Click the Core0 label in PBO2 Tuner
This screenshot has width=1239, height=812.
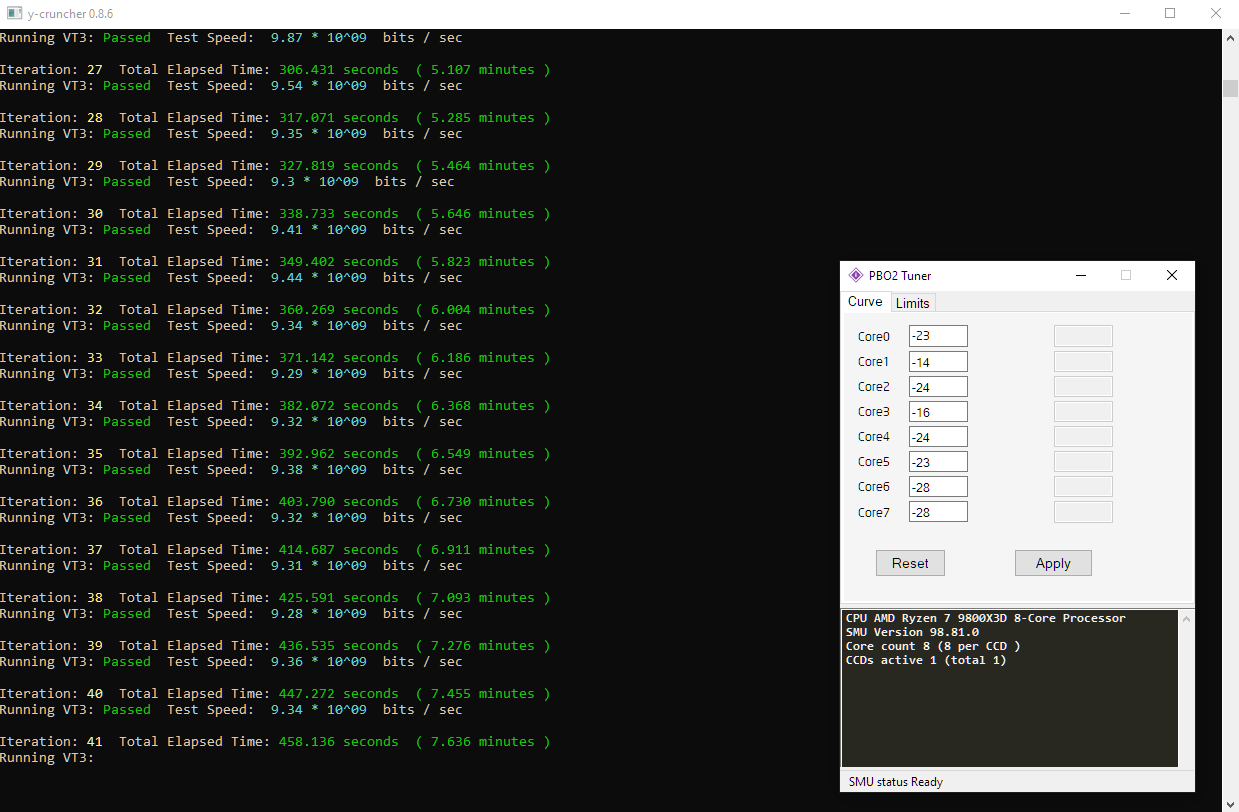[874, 337]
